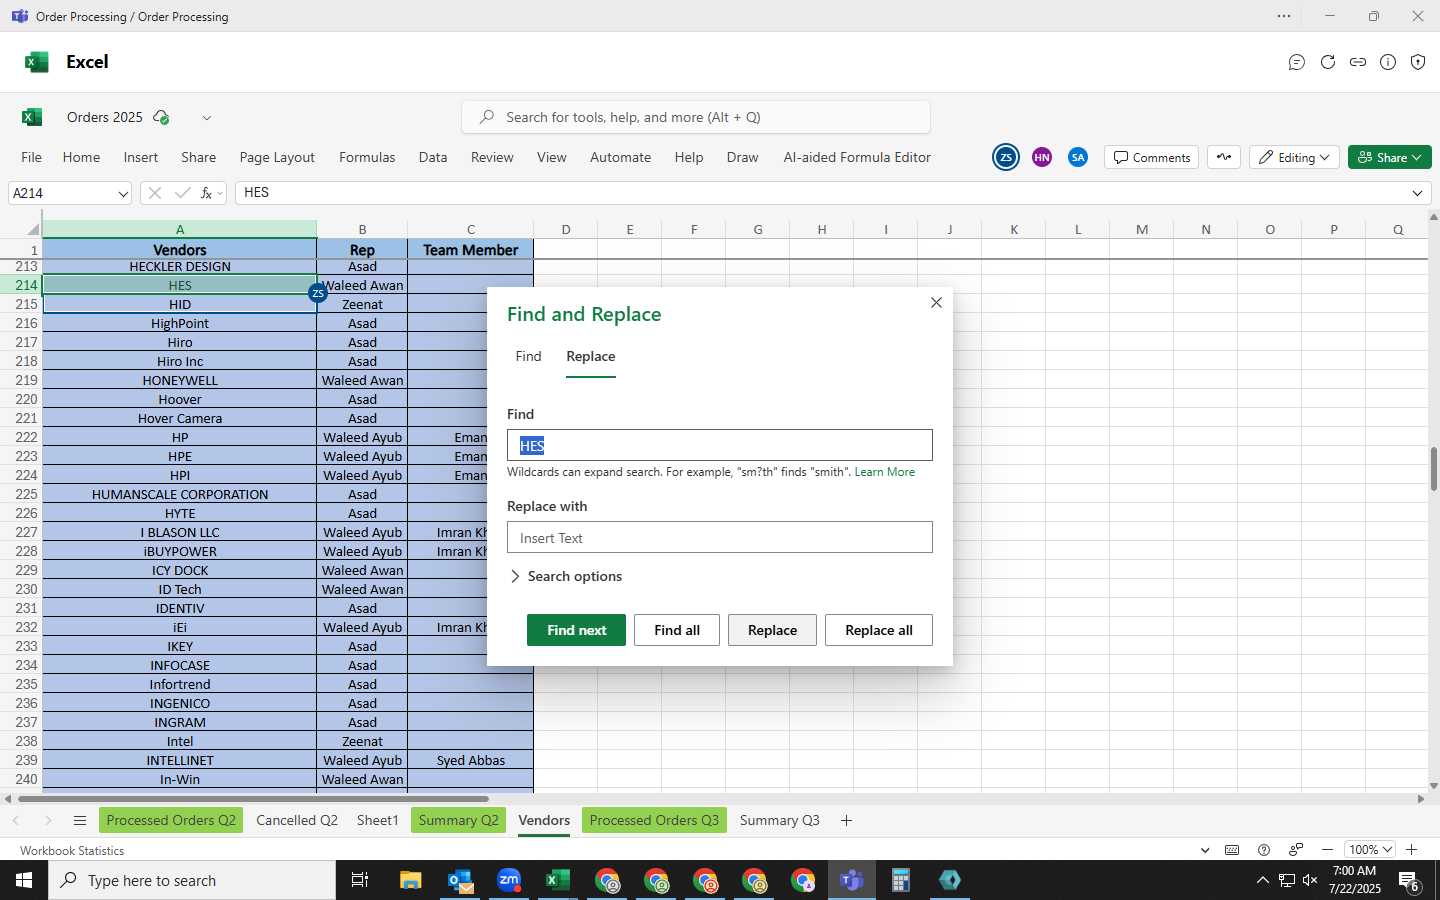Open the Page Layout ribbon tab
The image size is (1440, 900).
[277, 158]
